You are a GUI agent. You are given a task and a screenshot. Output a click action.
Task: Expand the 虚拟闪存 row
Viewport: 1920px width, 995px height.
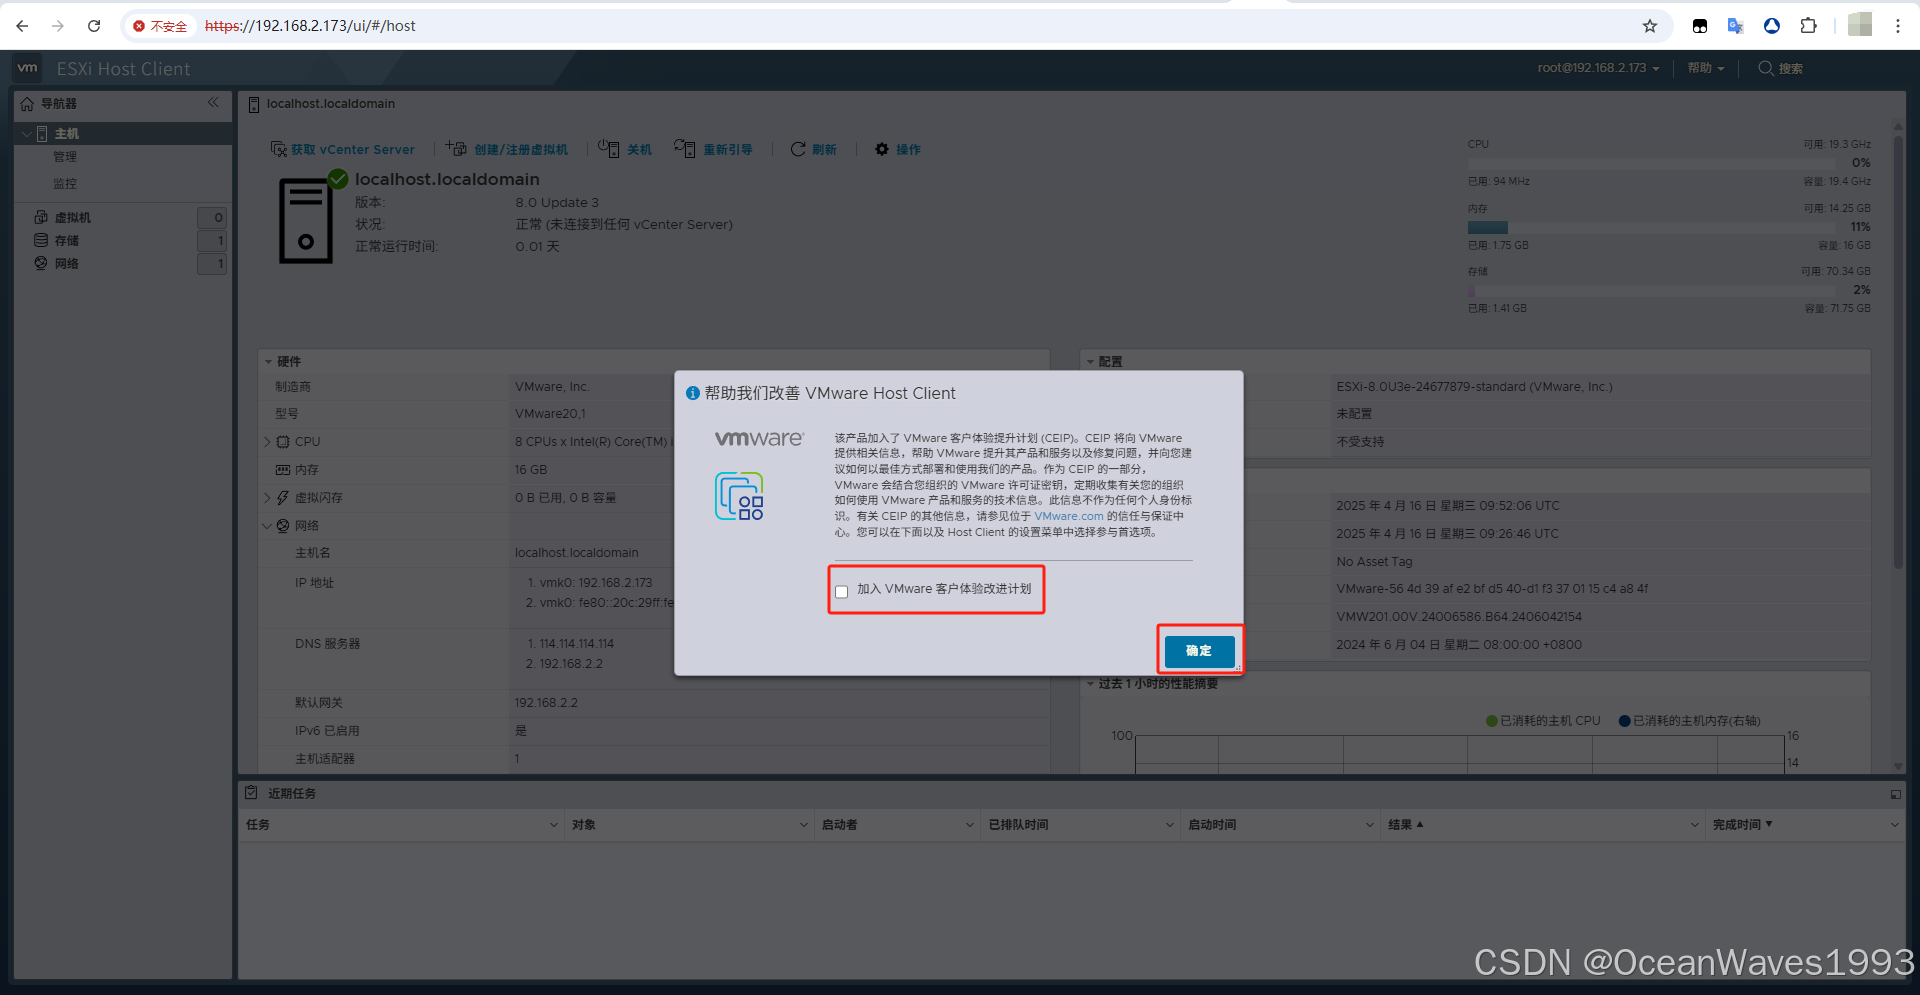[x=267, y=498]
